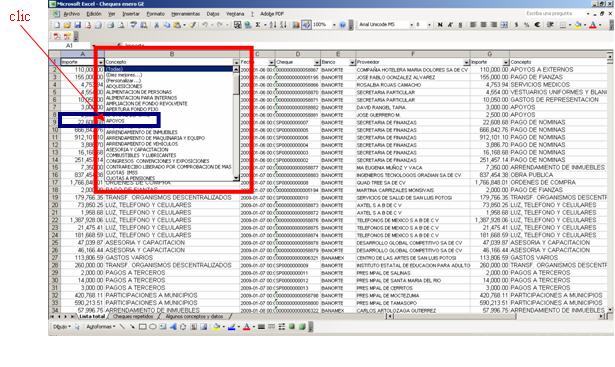Open the Datos menu

click(x=213, y=14)
